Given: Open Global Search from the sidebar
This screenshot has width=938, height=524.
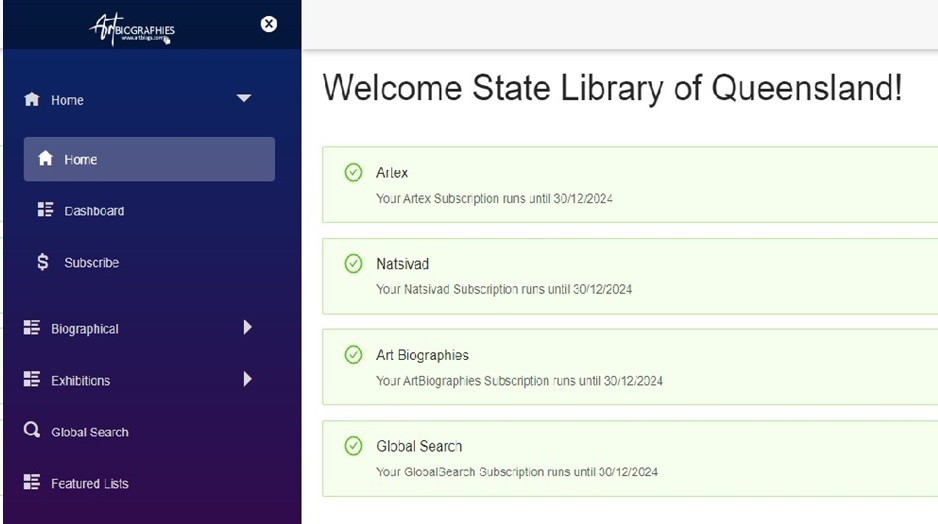Looking at the screenshot, I should point(90,432).
